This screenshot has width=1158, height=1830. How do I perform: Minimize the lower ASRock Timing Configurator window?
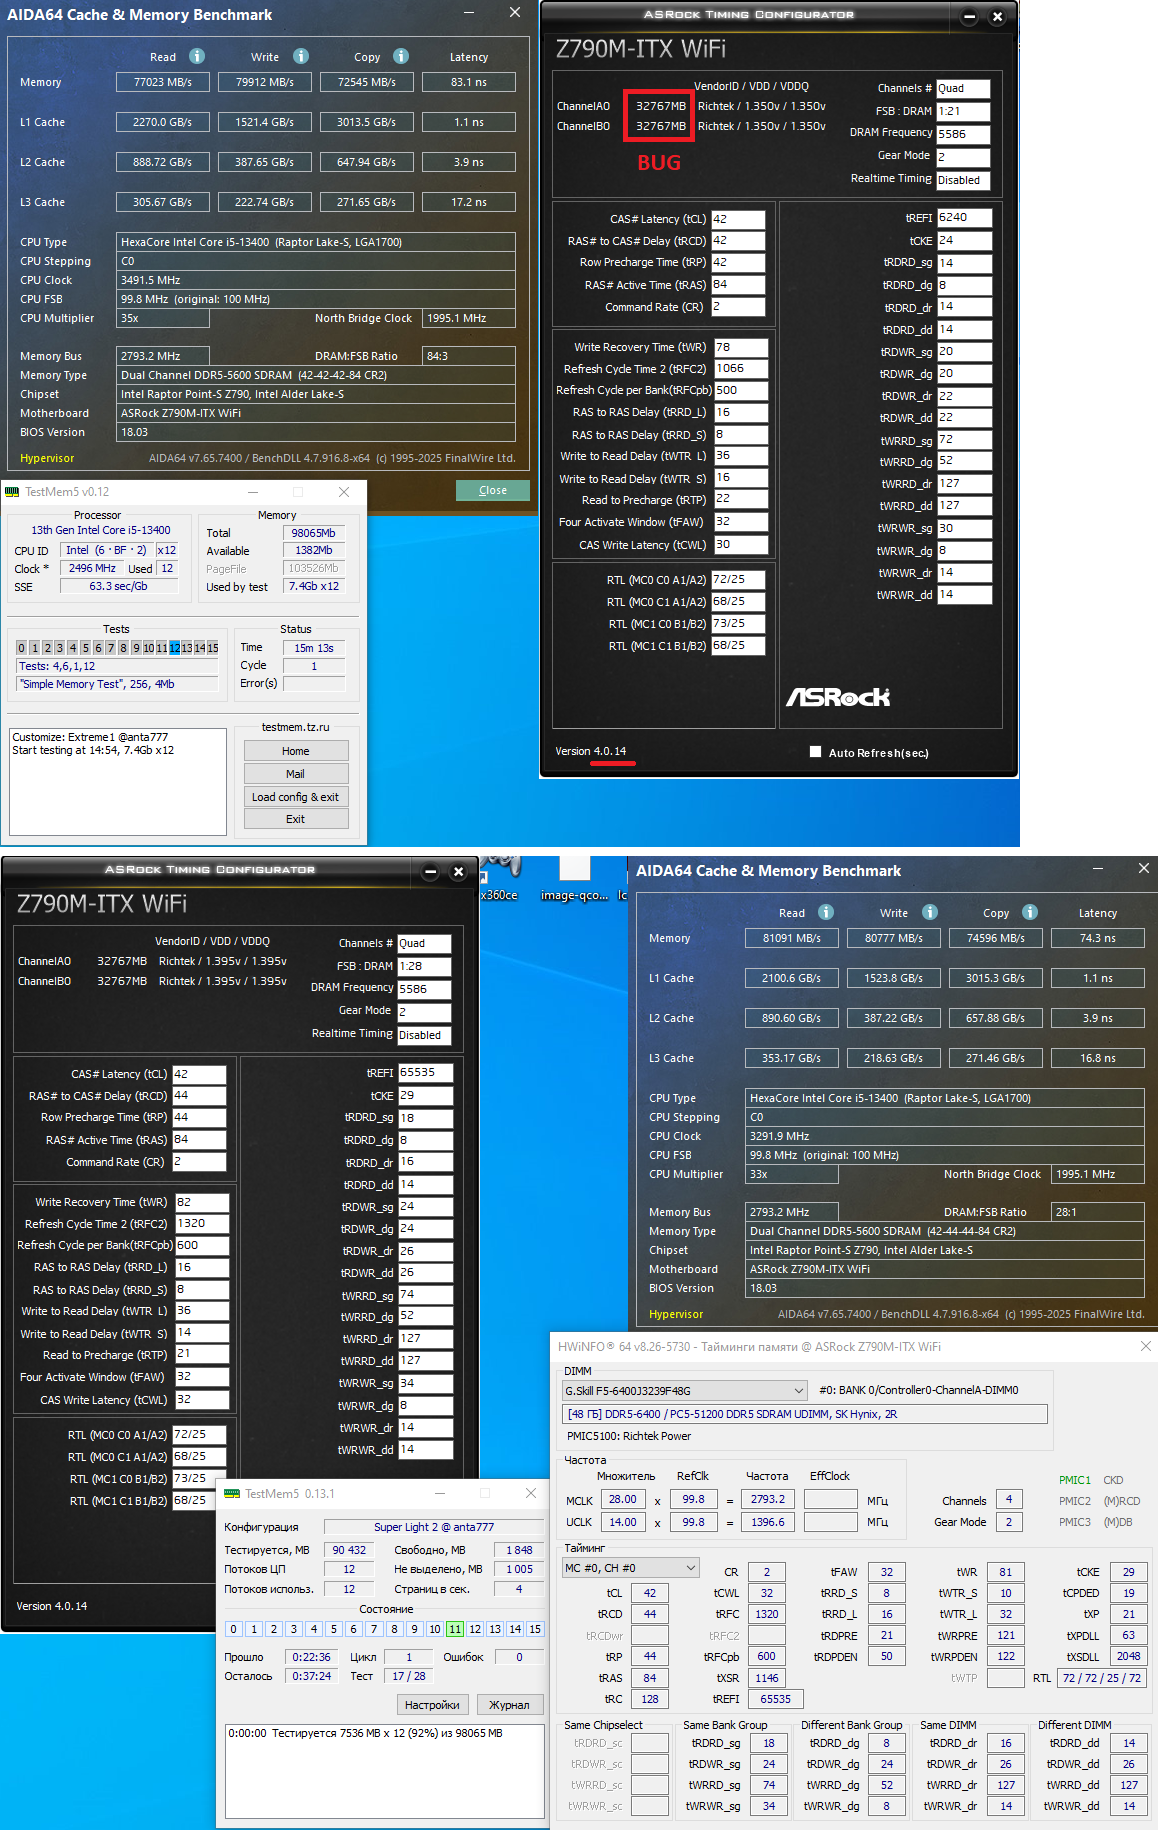[x=431, y=872]
